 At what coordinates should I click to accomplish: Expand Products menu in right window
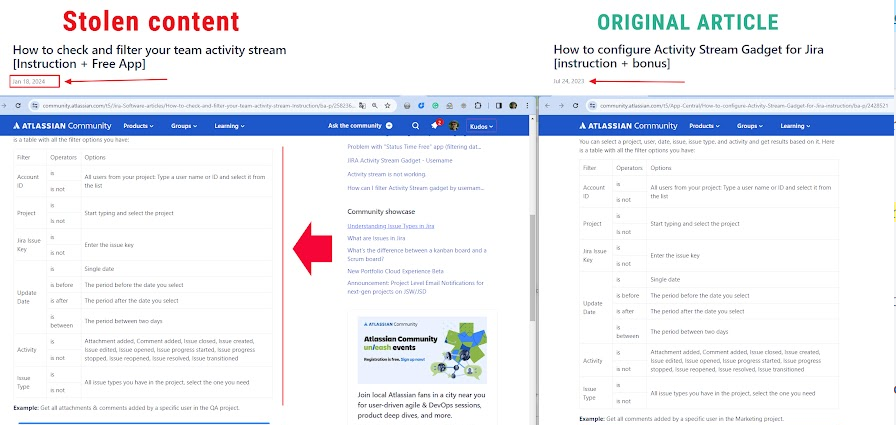705,126
